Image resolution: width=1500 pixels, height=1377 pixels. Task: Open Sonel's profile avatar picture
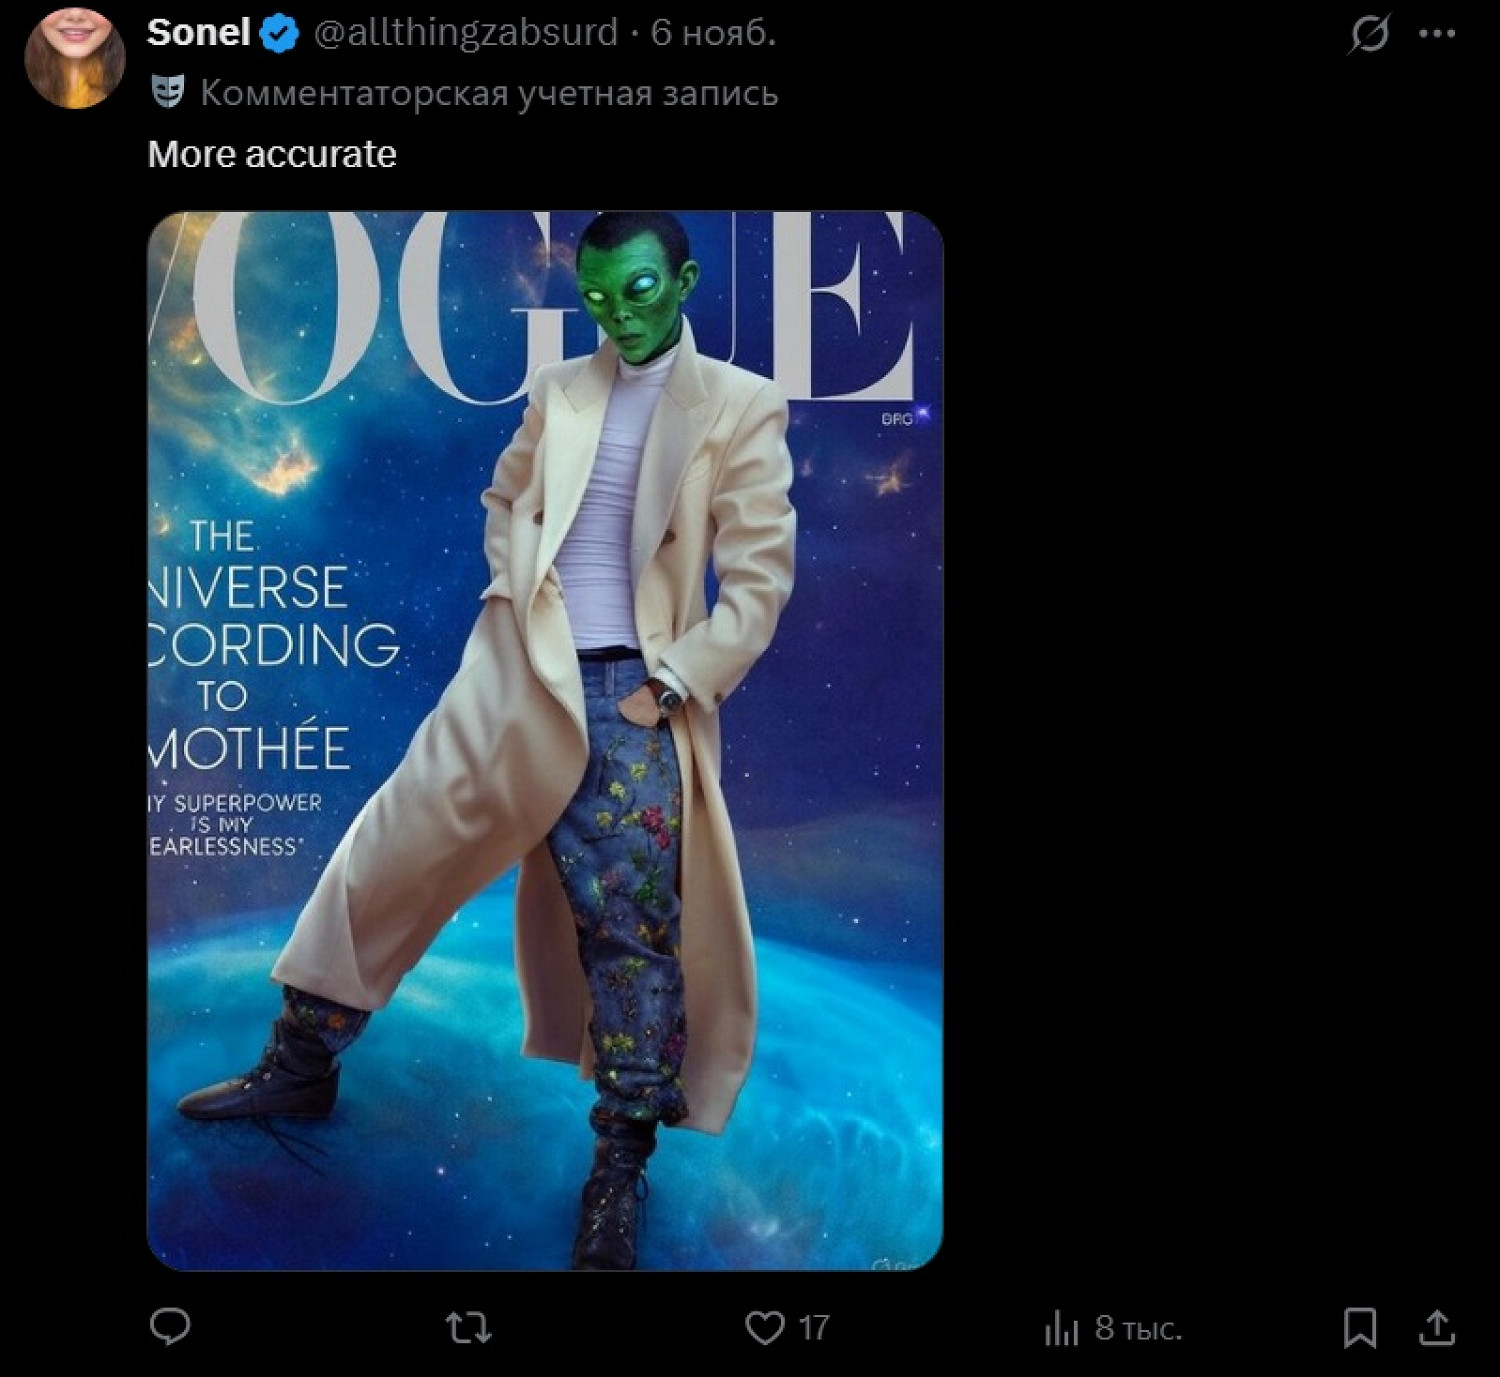click(x=74, y=58)
